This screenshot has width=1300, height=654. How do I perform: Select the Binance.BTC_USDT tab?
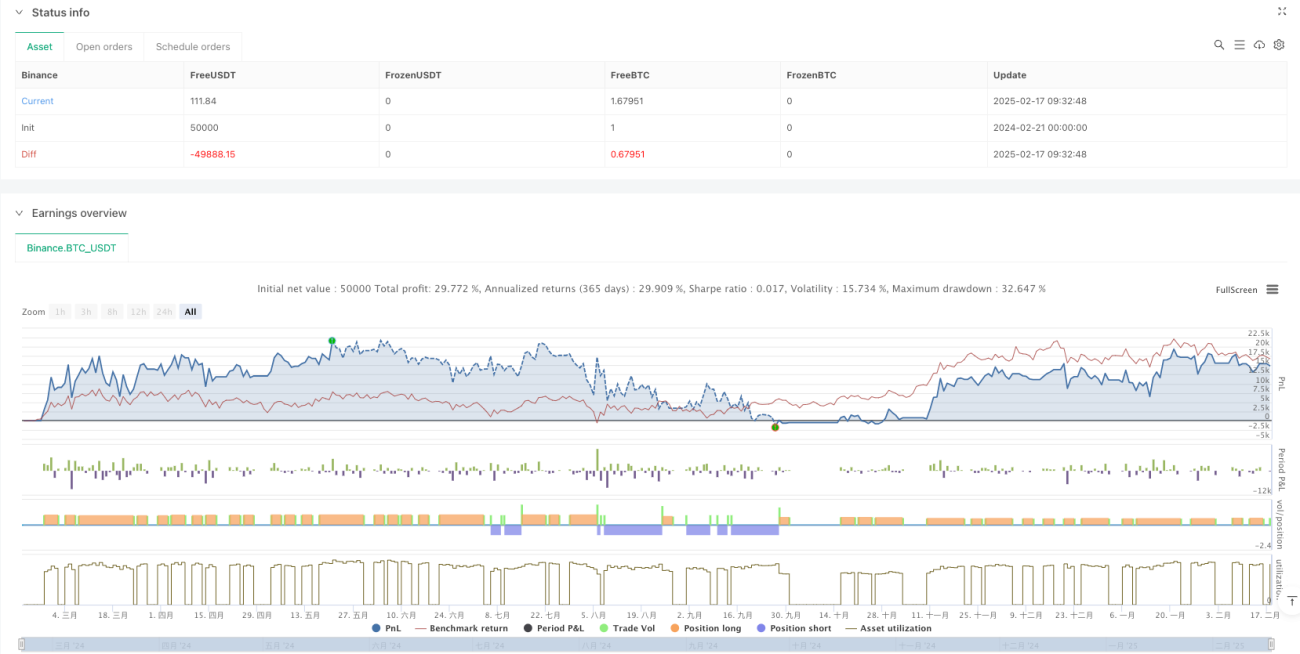point(72,247)
